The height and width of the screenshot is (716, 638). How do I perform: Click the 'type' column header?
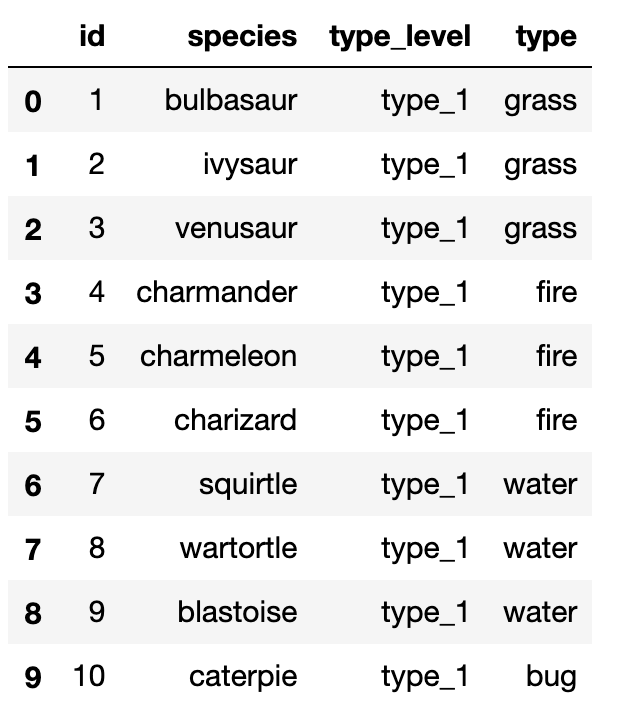point(546,37)
